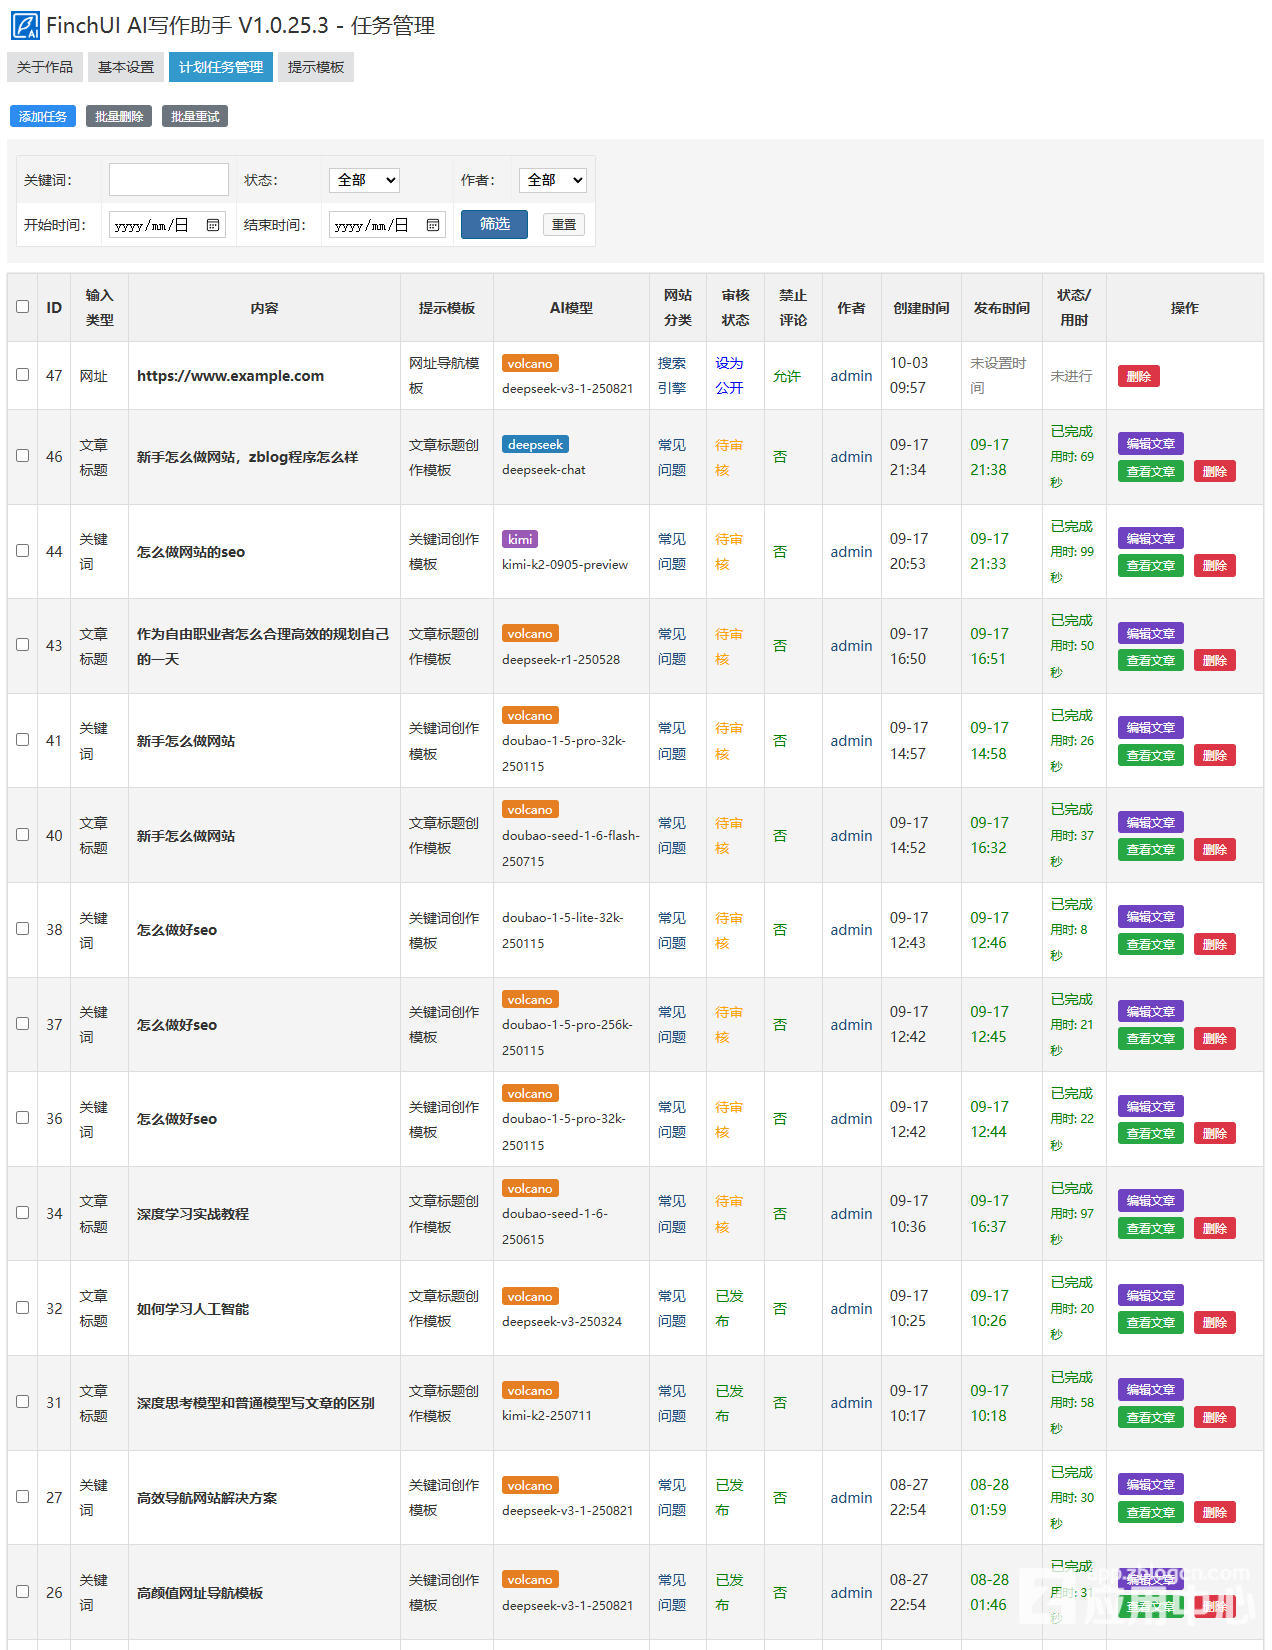The width and height of the screenshot is (1272, 1650).
Task: Focus the keyword search input field
Action: click(x=168, y=180)
